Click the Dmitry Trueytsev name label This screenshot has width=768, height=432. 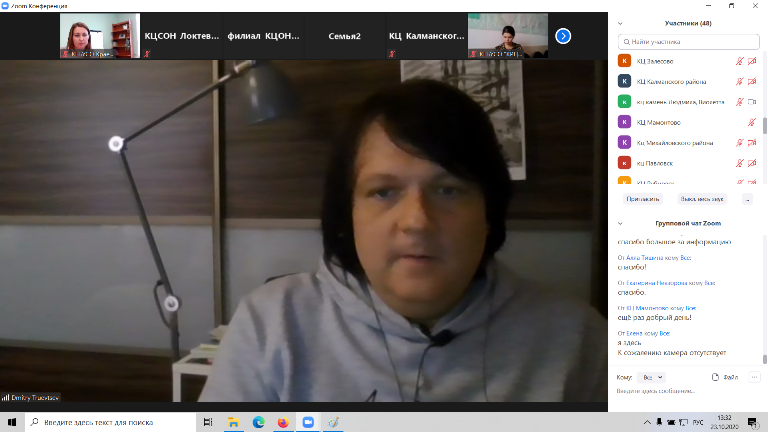[x=34, y=398]
